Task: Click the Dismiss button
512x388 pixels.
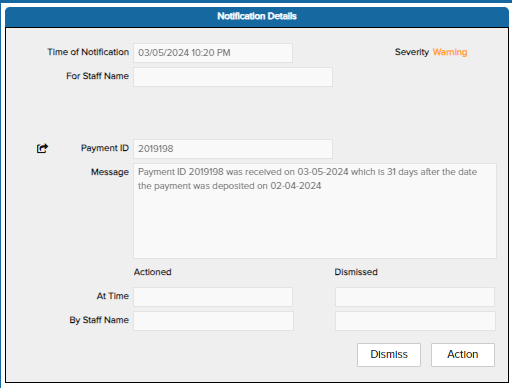Action: [x=389, y=355]
